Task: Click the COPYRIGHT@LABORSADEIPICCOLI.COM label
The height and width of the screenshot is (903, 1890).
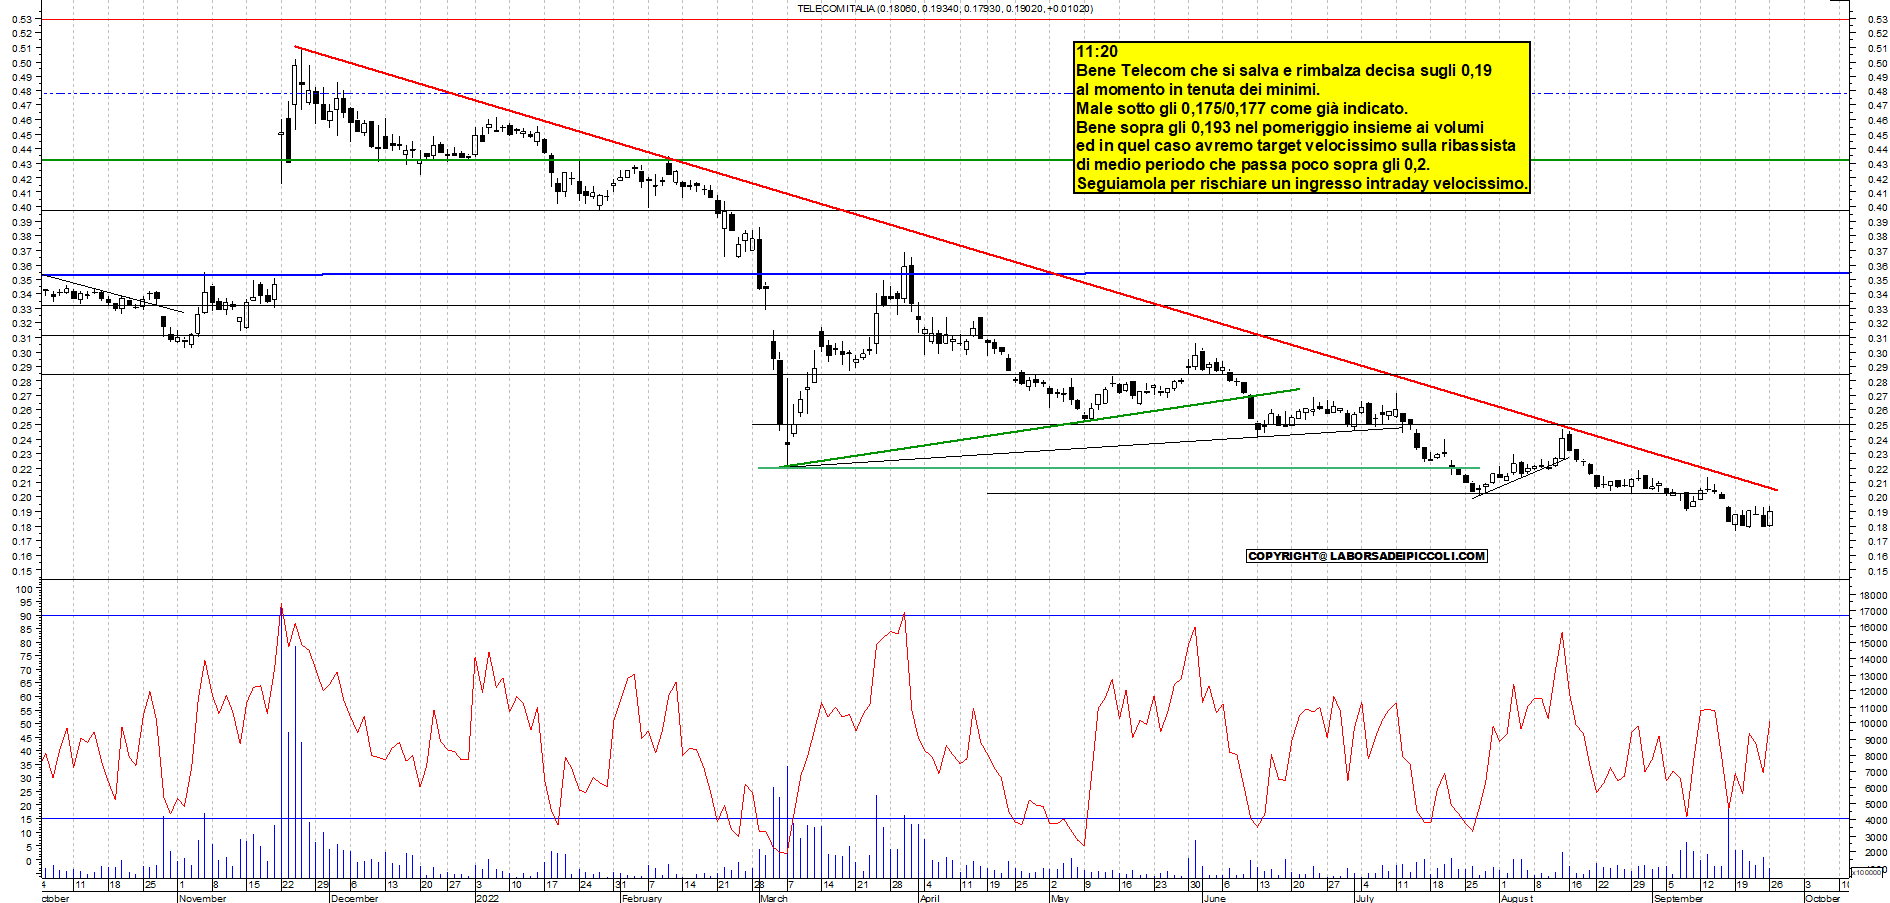Action: [x=1367, y=556]
